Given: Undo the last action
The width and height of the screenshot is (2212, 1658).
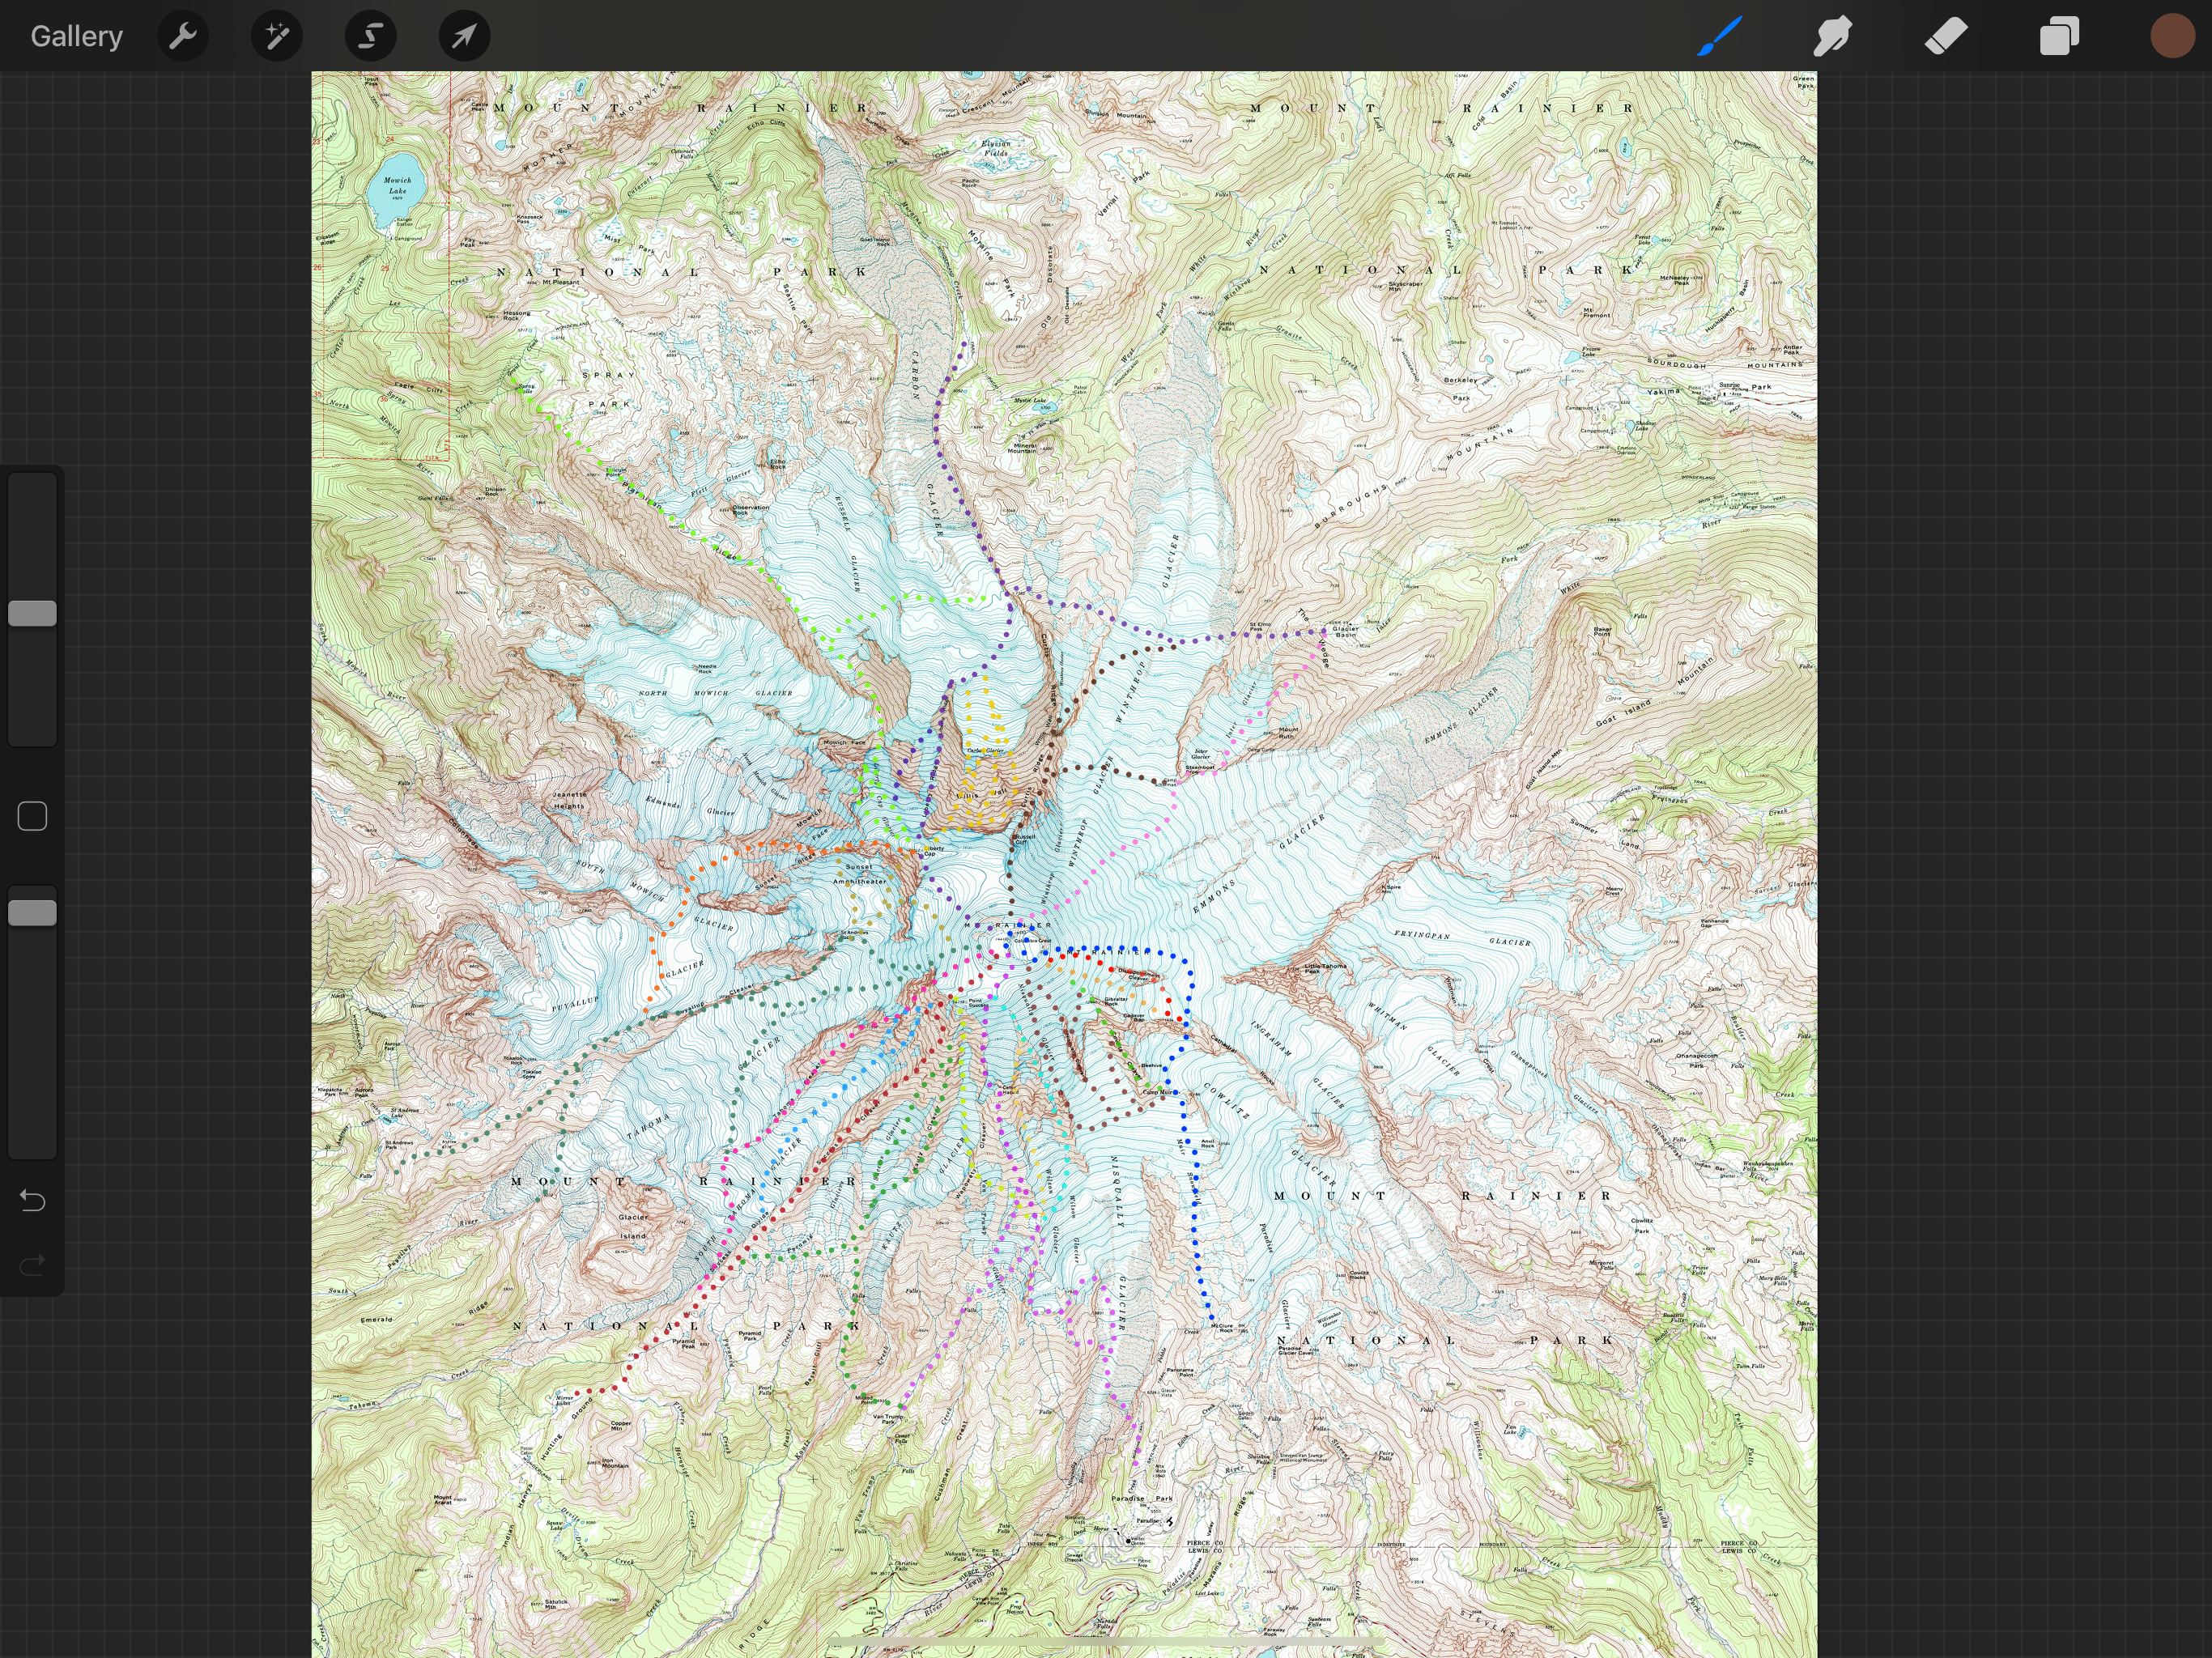Looking at the screenshot, I should (32, 1200).
